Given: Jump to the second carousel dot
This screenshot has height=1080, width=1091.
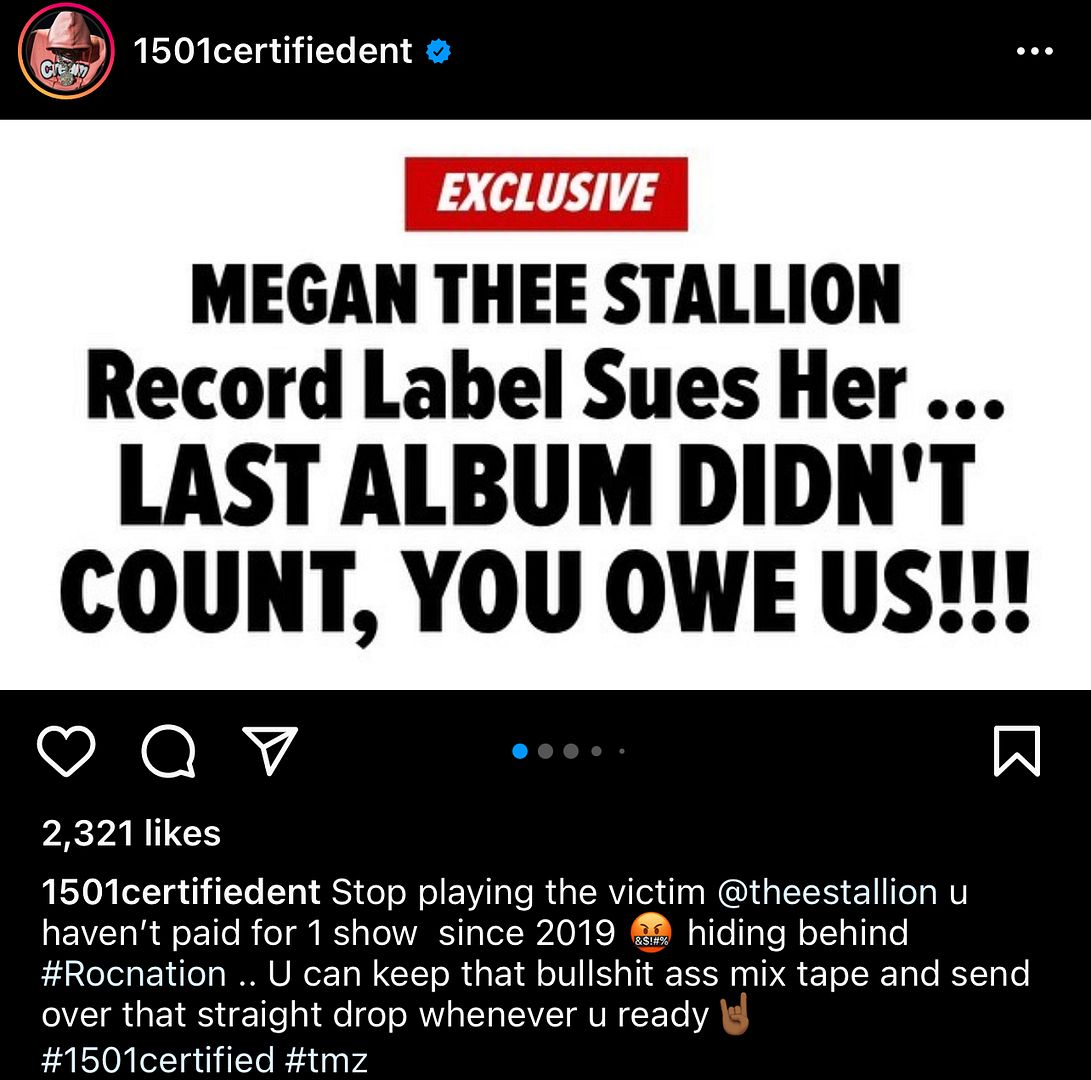Looking at the screenshot, I should pos(546,751).
